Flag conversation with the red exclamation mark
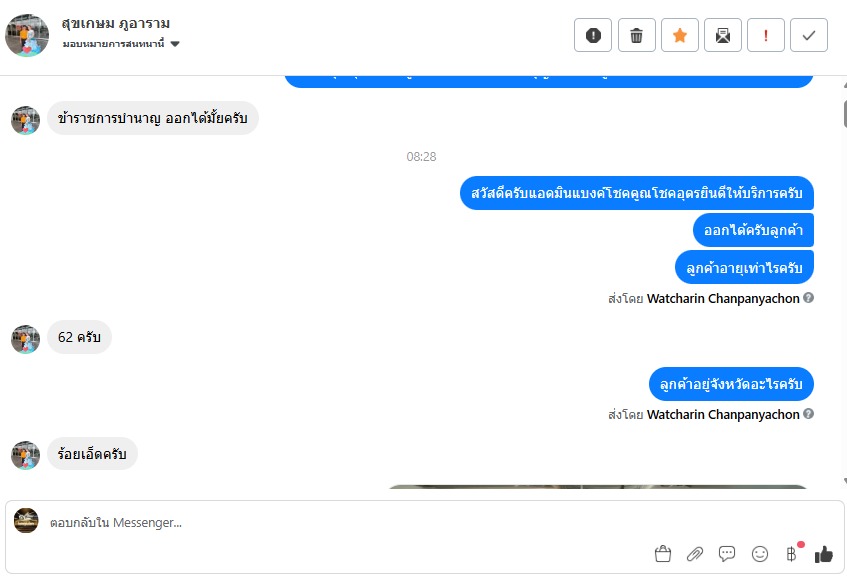Image resolution: width=847 pixels, height=578 pixels. click(765, 35)
